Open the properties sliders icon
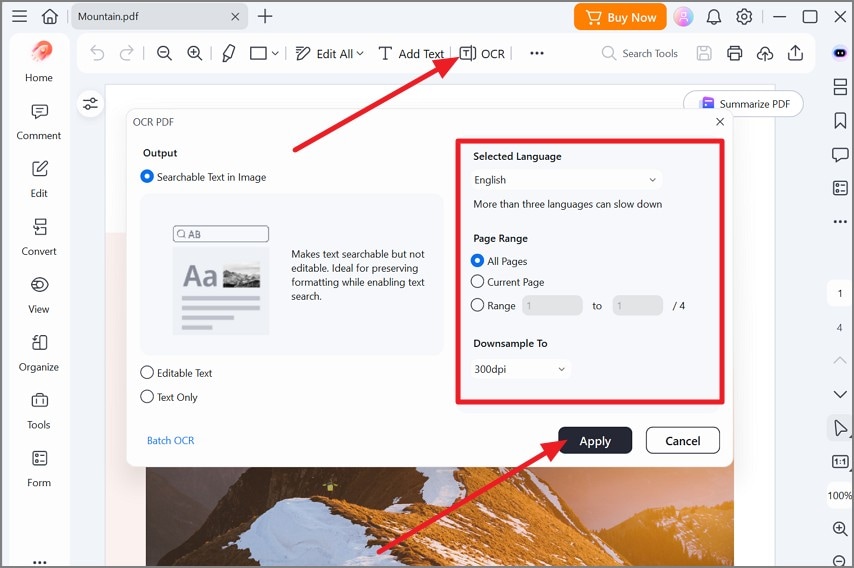The image size is (854, 568). [x=90, y=103]
